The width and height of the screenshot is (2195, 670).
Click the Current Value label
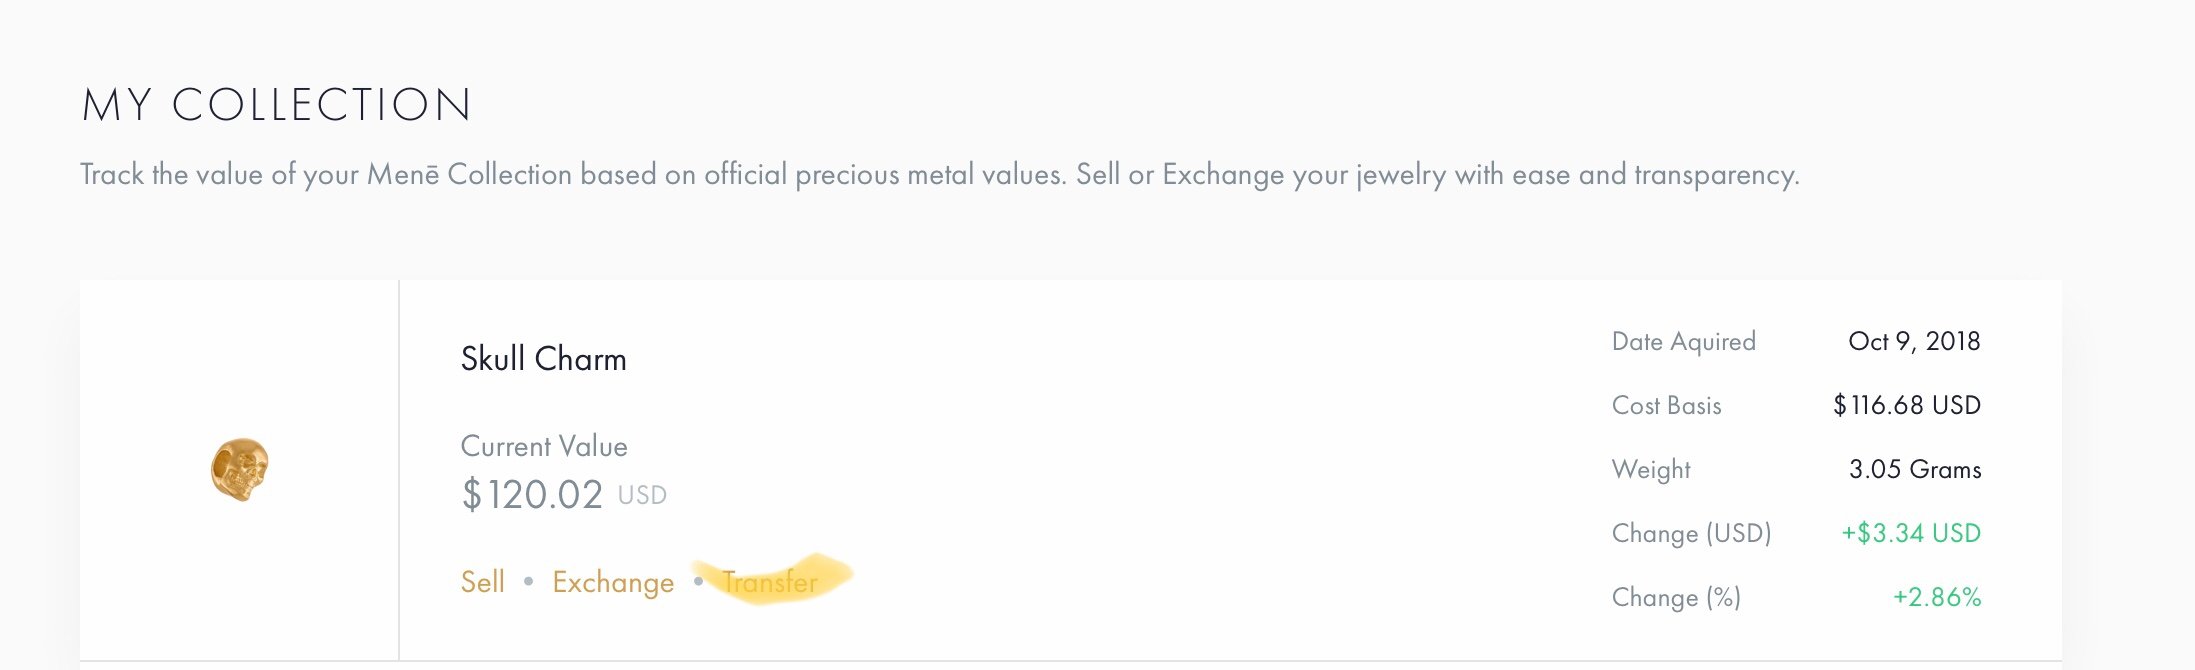pyautogui.click(x=544, y=446)
